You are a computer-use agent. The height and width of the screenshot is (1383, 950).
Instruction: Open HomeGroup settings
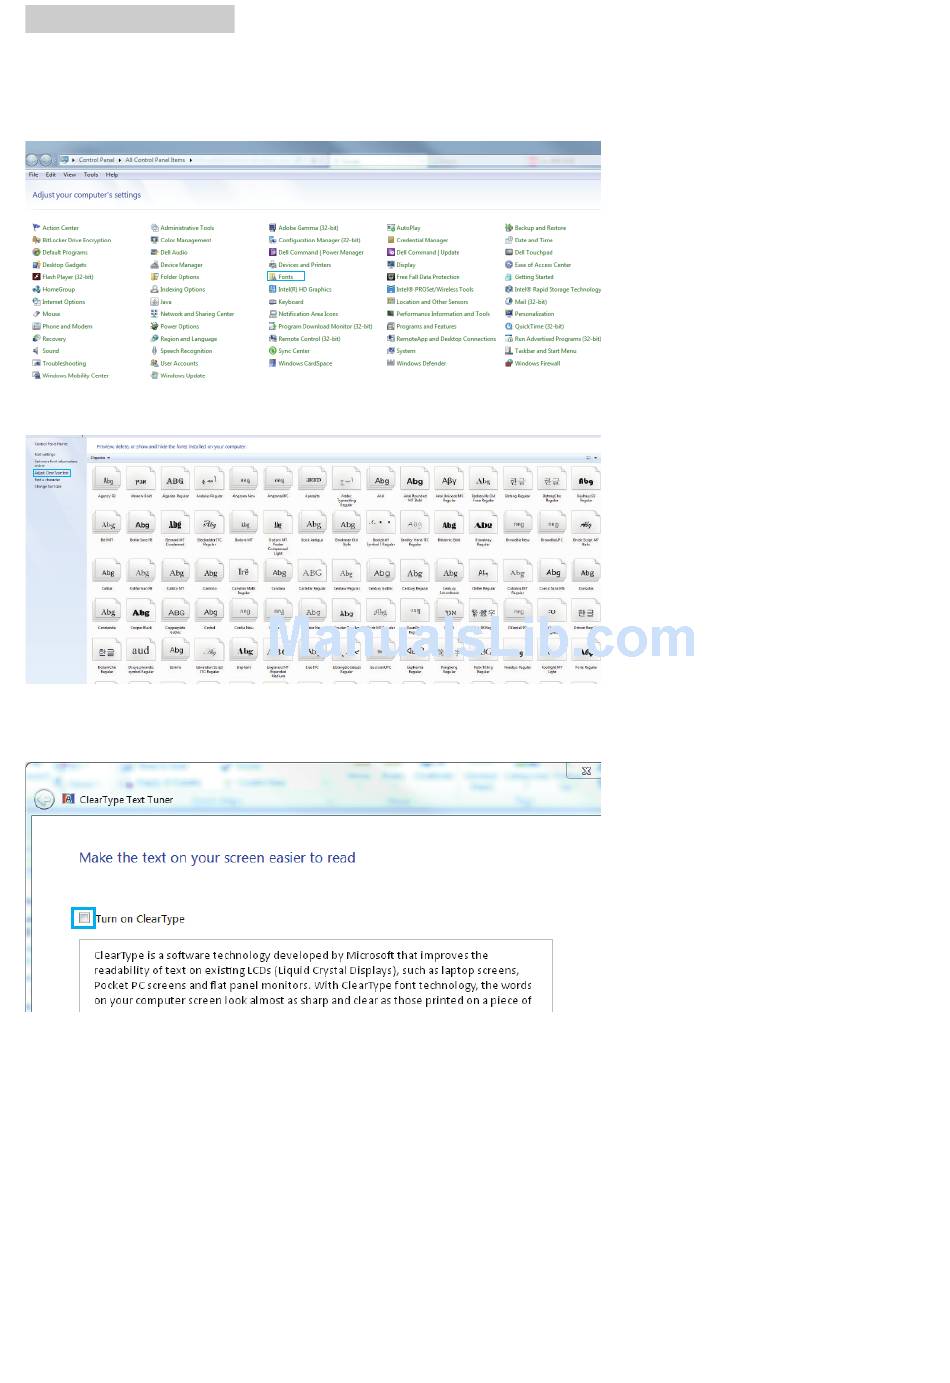pyautogui.click(x=54, y=289)
